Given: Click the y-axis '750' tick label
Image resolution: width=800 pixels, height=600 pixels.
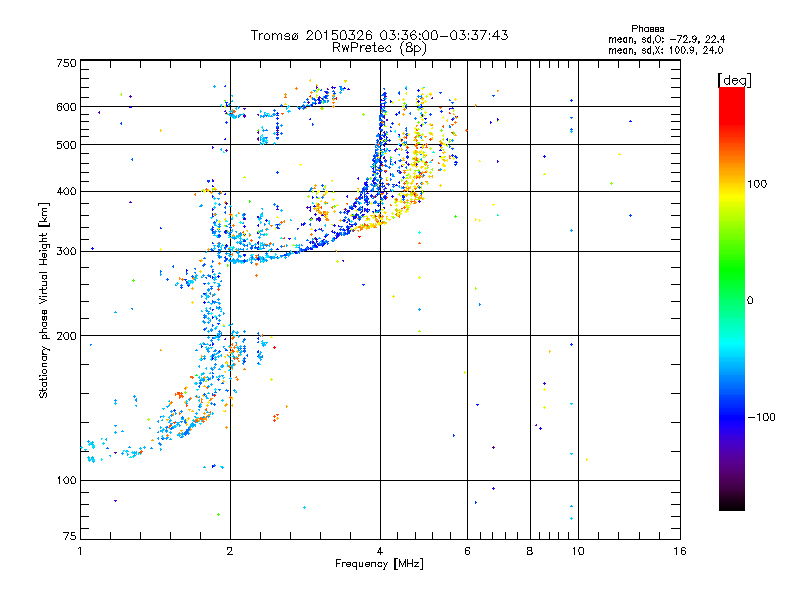Looking at the screenshot, I should coord(66,63).
